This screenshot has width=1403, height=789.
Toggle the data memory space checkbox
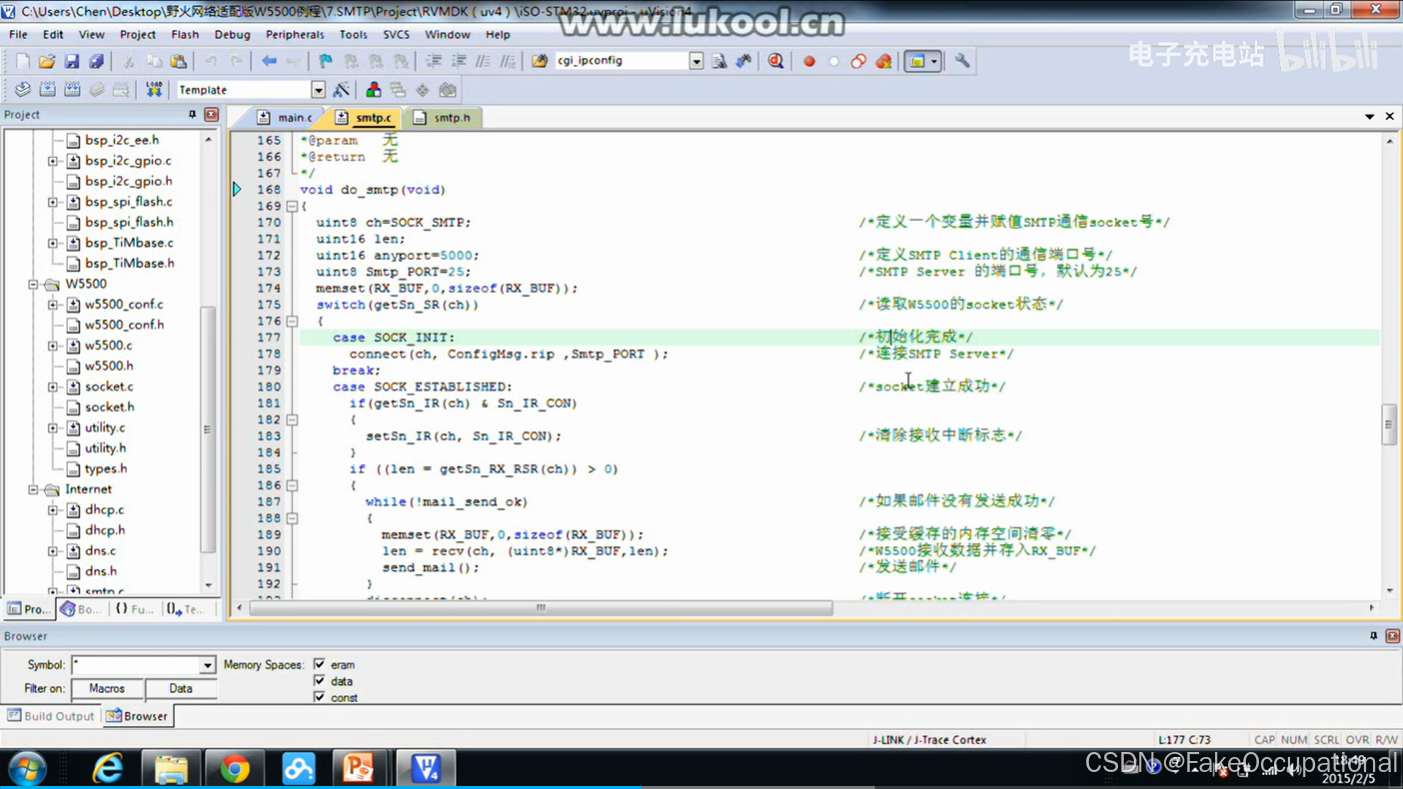pos(319,681)
